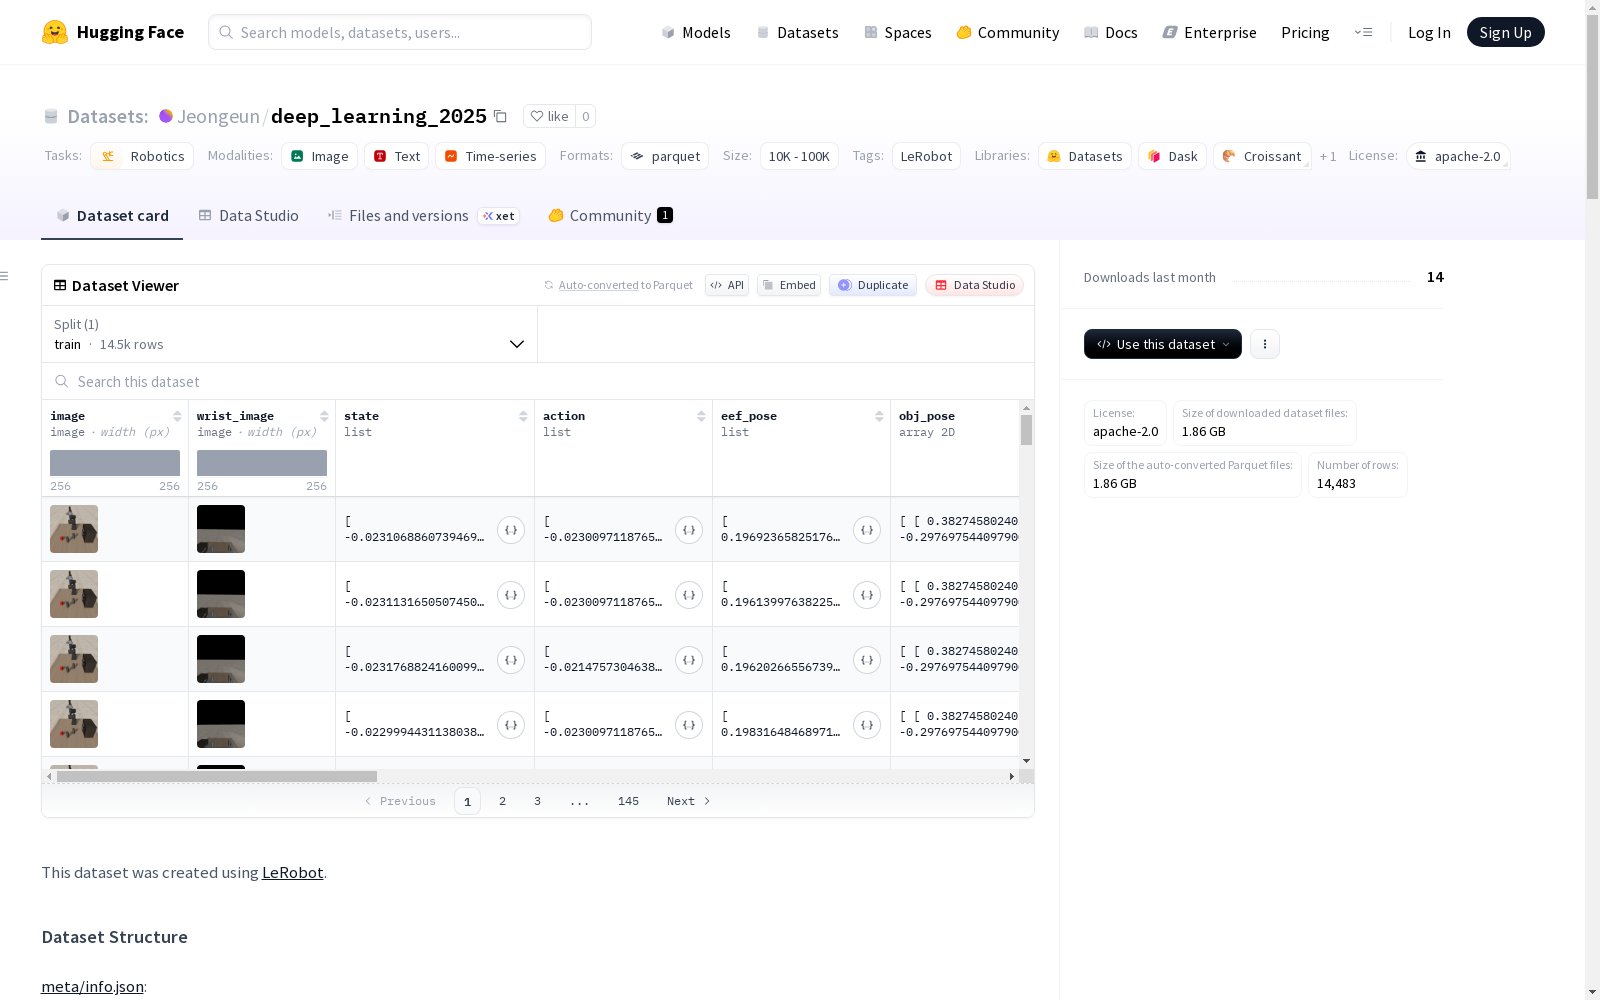
Task: Sort by the eef_pose column
Action: 879,416
